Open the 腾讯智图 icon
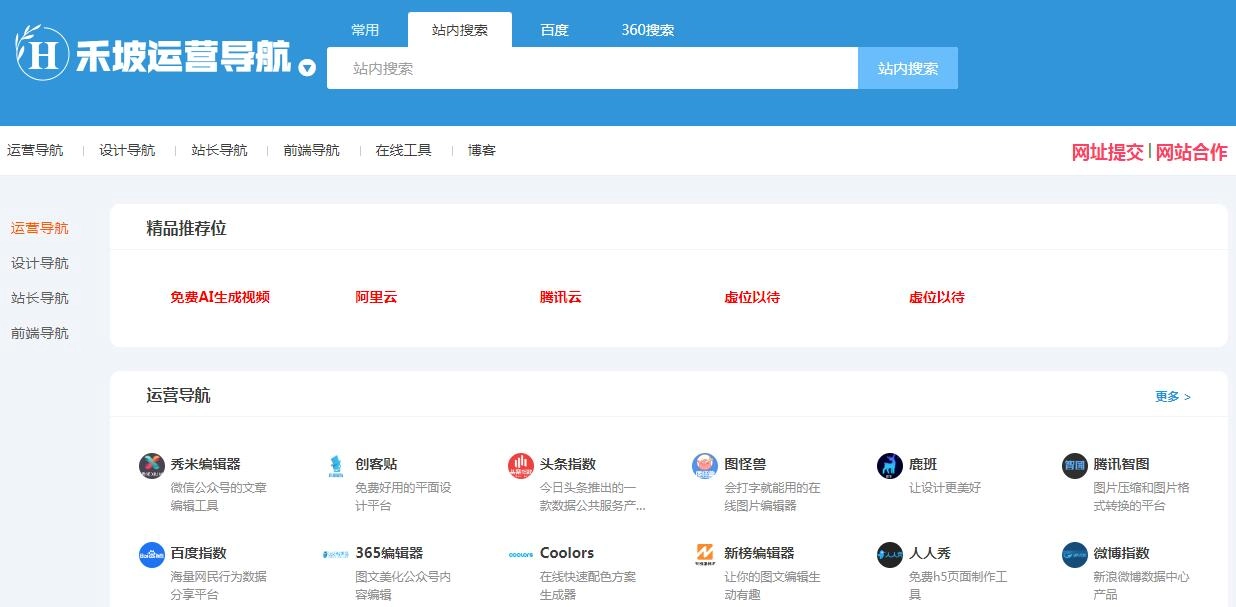 [1074, 464]
